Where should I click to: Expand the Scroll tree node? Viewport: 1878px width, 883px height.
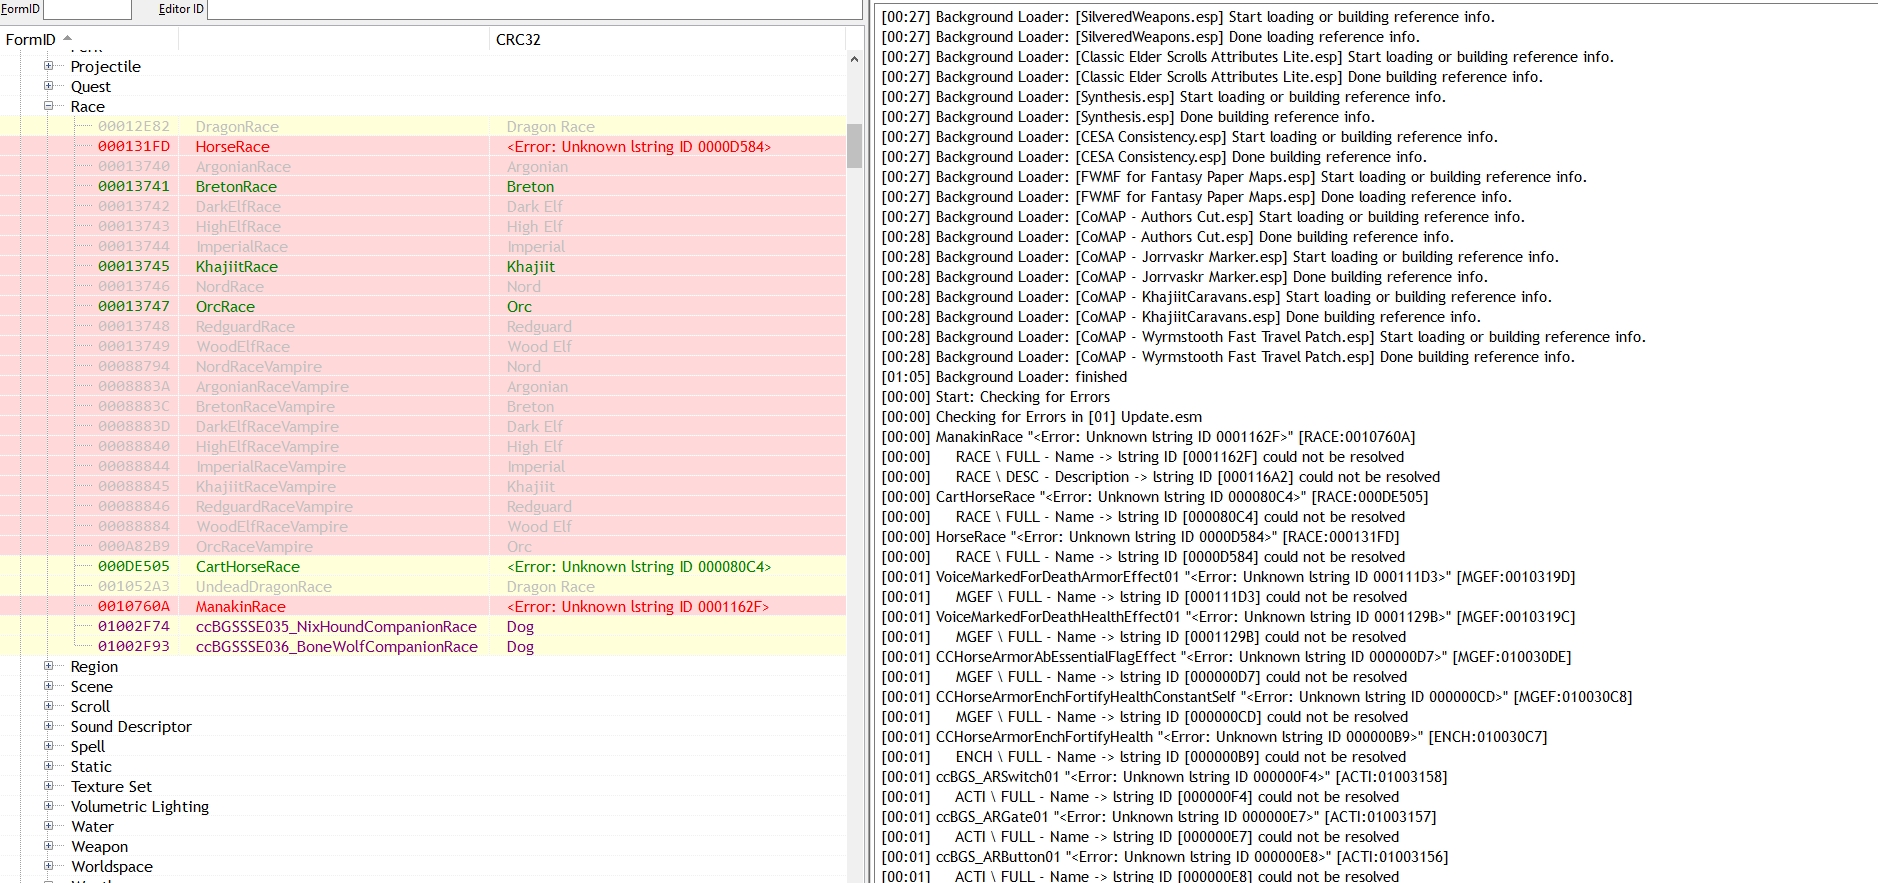[x=48, y=706]
